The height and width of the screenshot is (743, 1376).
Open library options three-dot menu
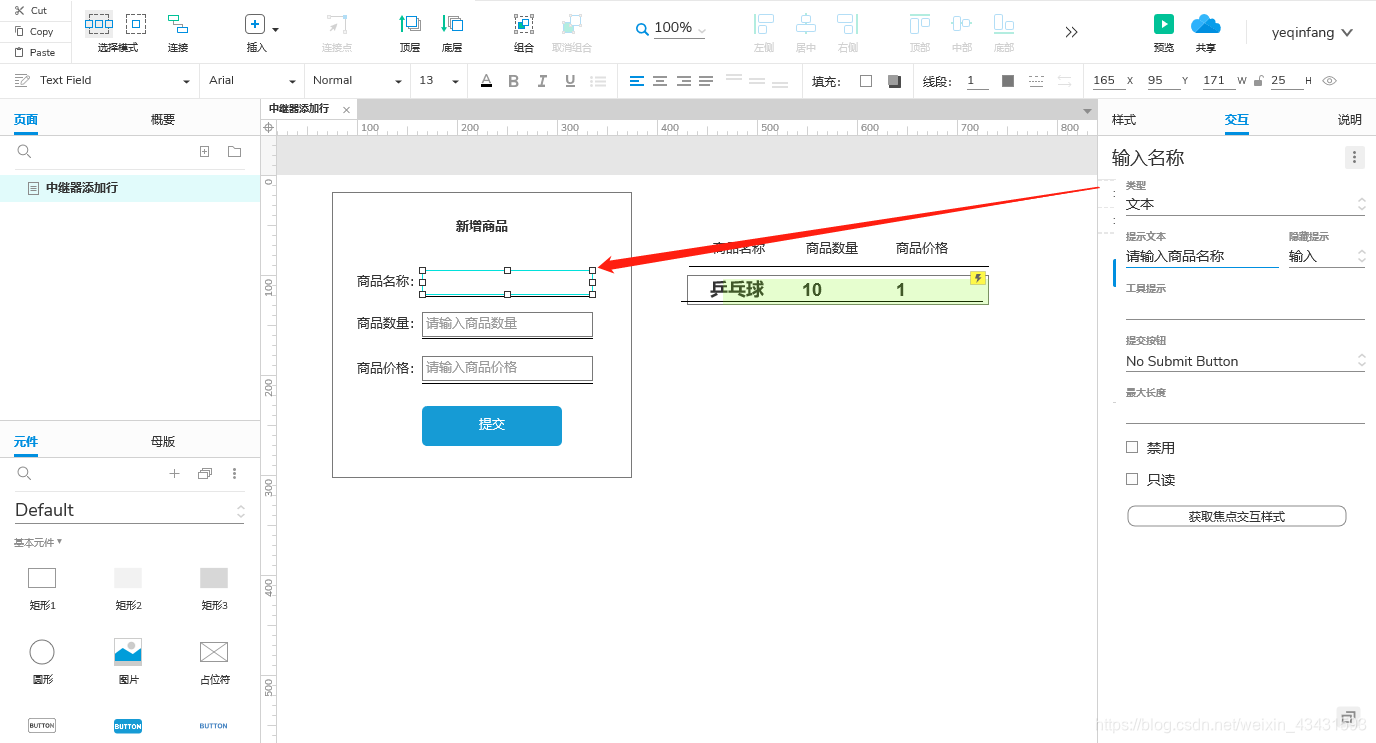click(235, 474)
